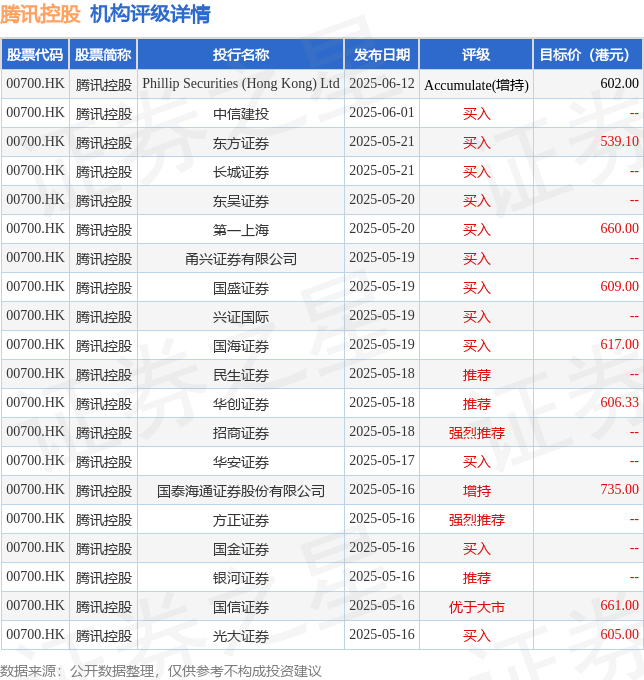Viewport: 644px width, 680px height.
Task: Click the 目标价（港元） column header
Action: point(588,55)
